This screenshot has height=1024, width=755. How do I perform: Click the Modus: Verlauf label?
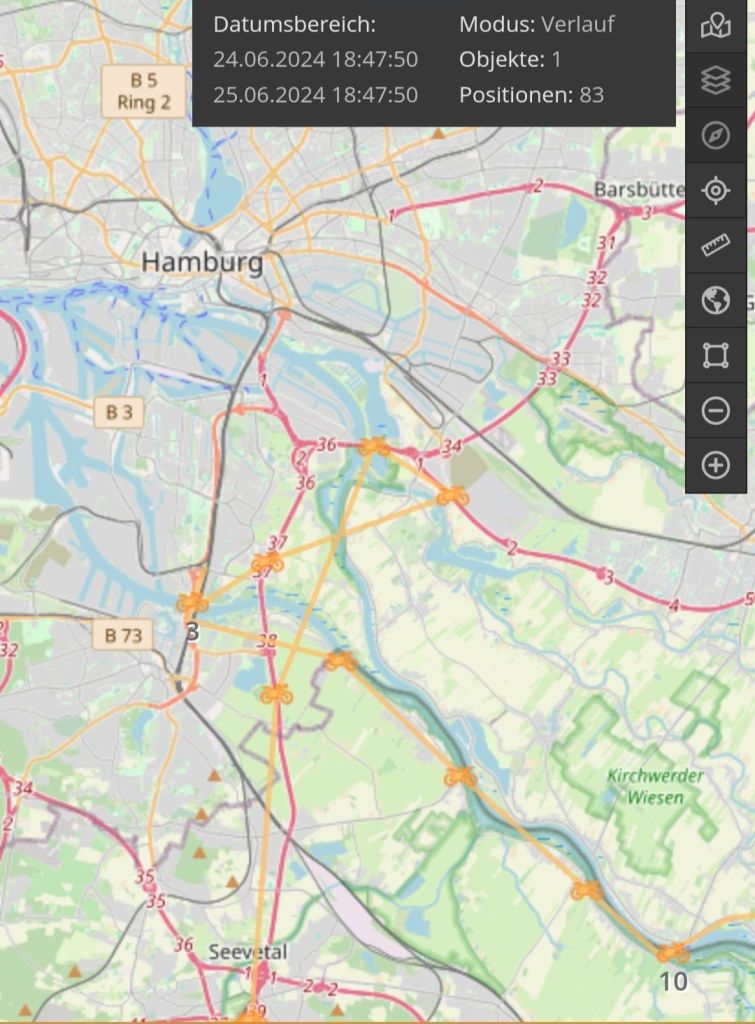[x=537, y=24]
